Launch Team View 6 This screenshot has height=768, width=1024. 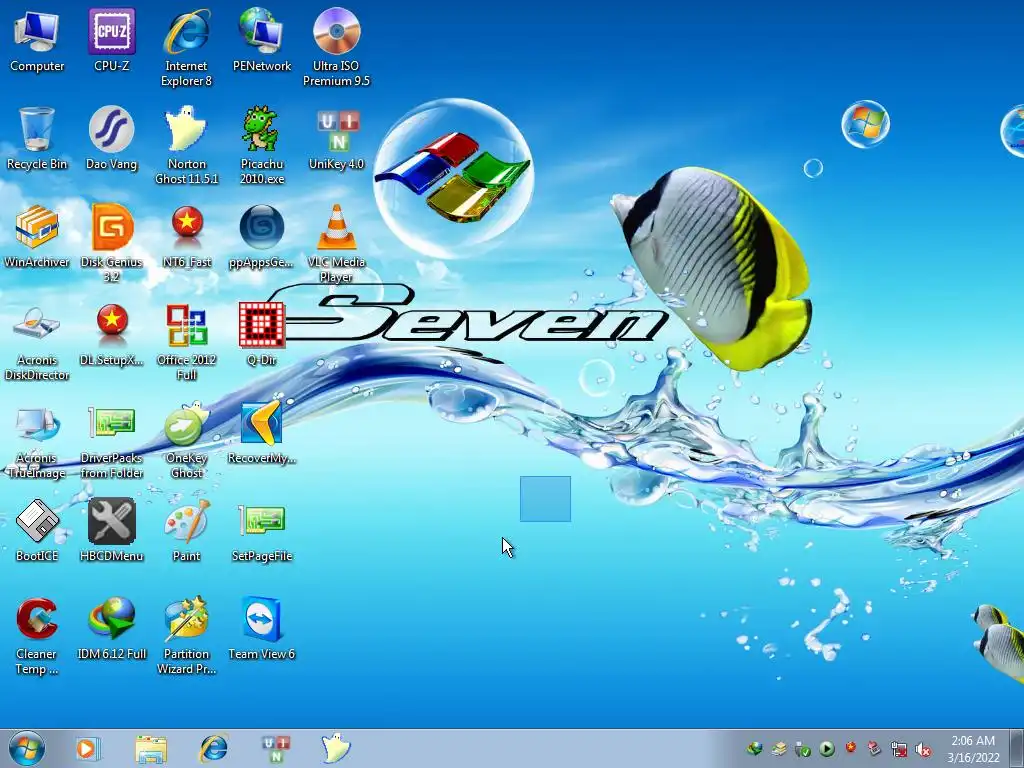[x=261, y=628]
